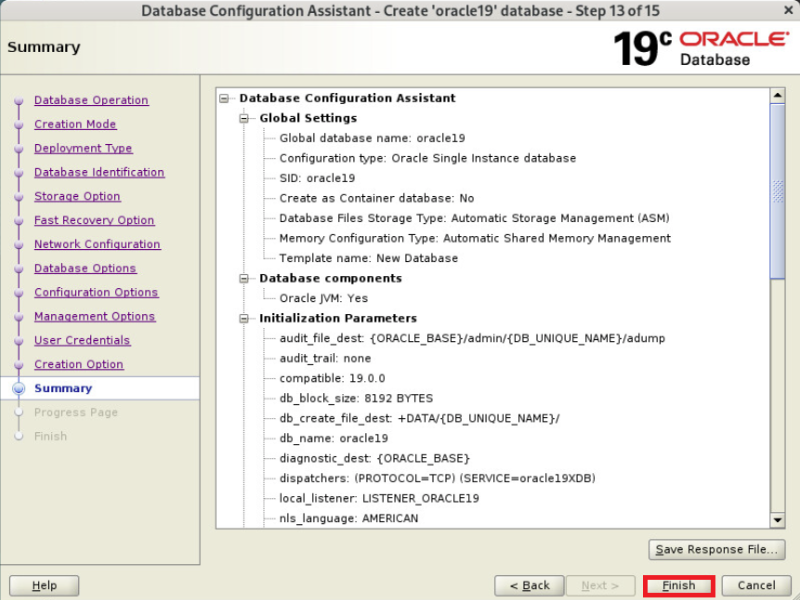Open the Fast Recovery Option step
Screen dimensions: 800x600
[94, 220]
